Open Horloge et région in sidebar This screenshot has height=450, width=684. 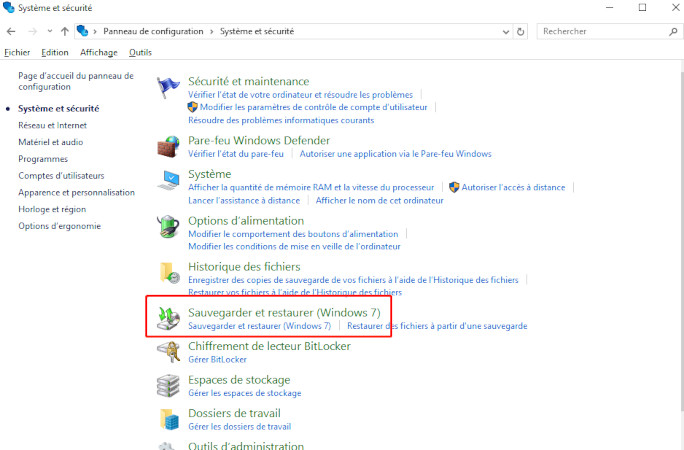pos(52,209)
